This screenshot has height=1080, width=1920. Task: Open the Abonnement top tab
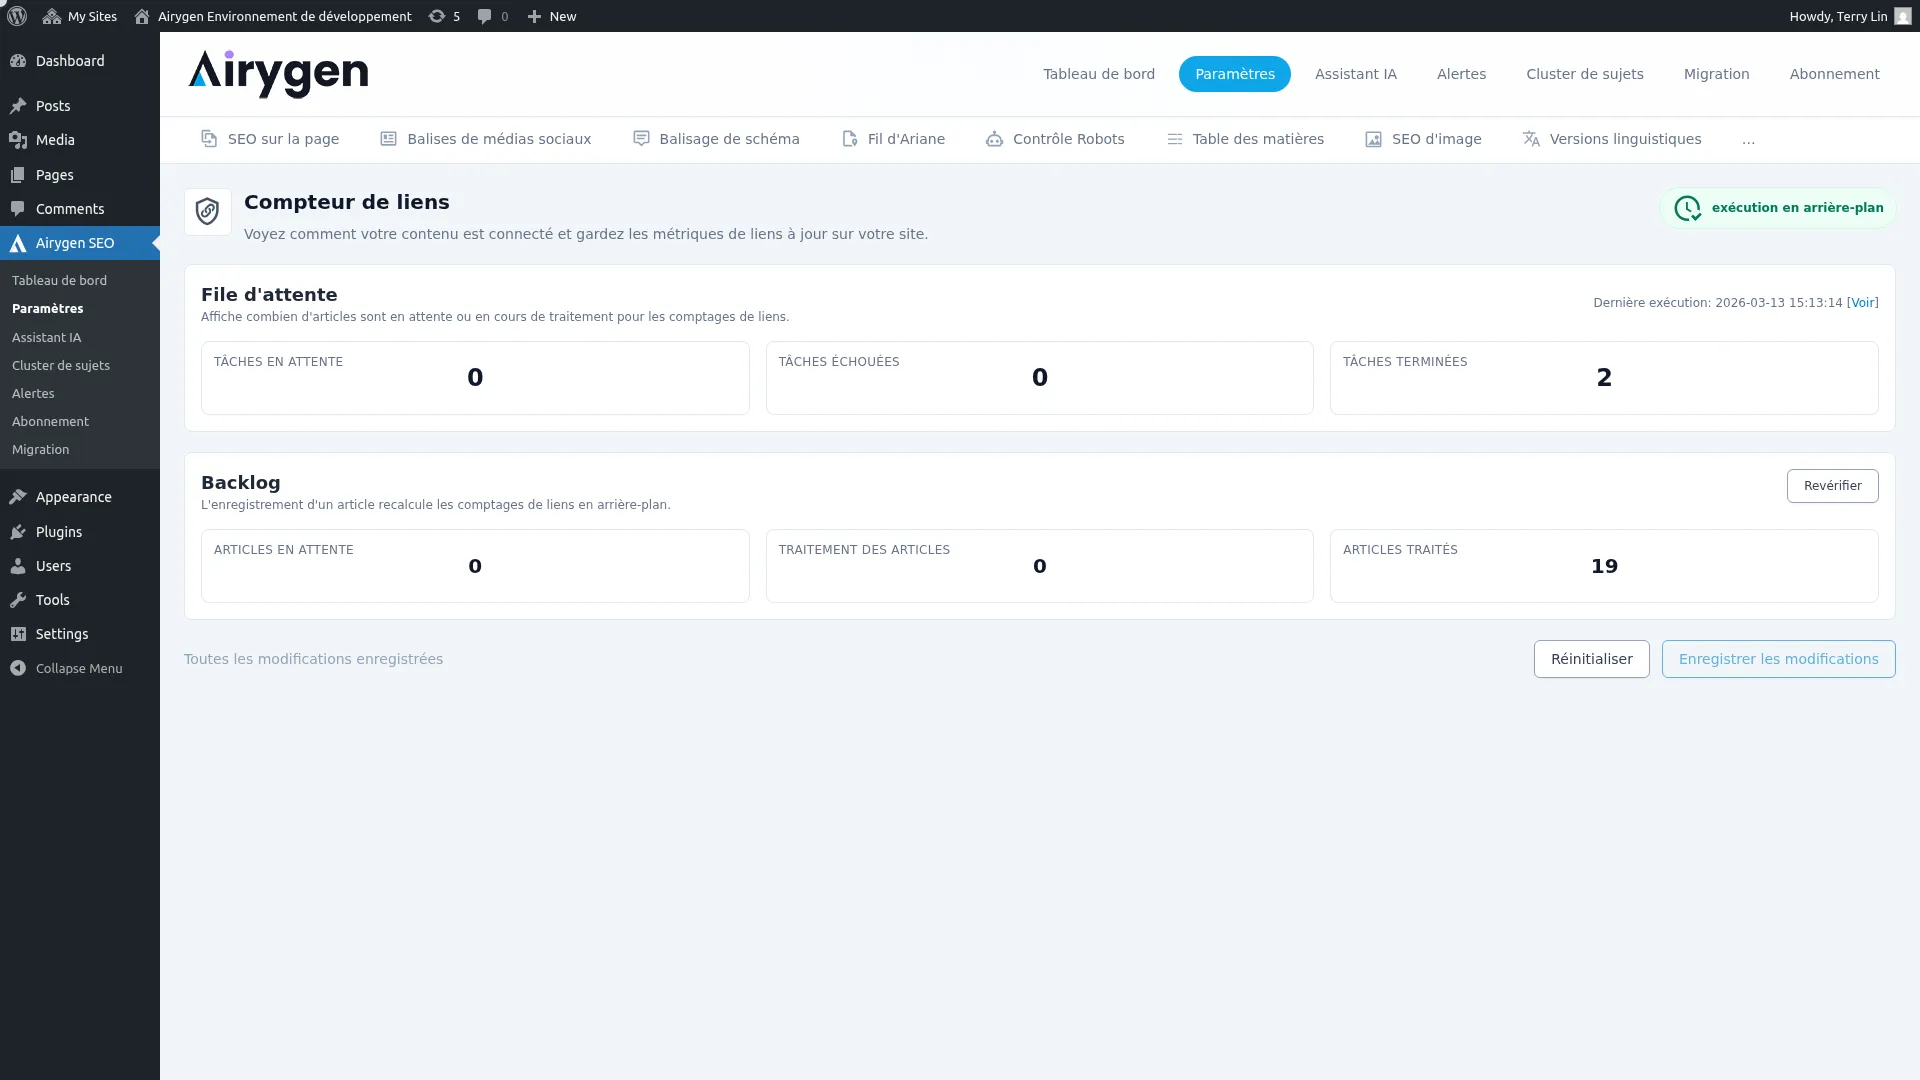click(x=1834, y=74)
